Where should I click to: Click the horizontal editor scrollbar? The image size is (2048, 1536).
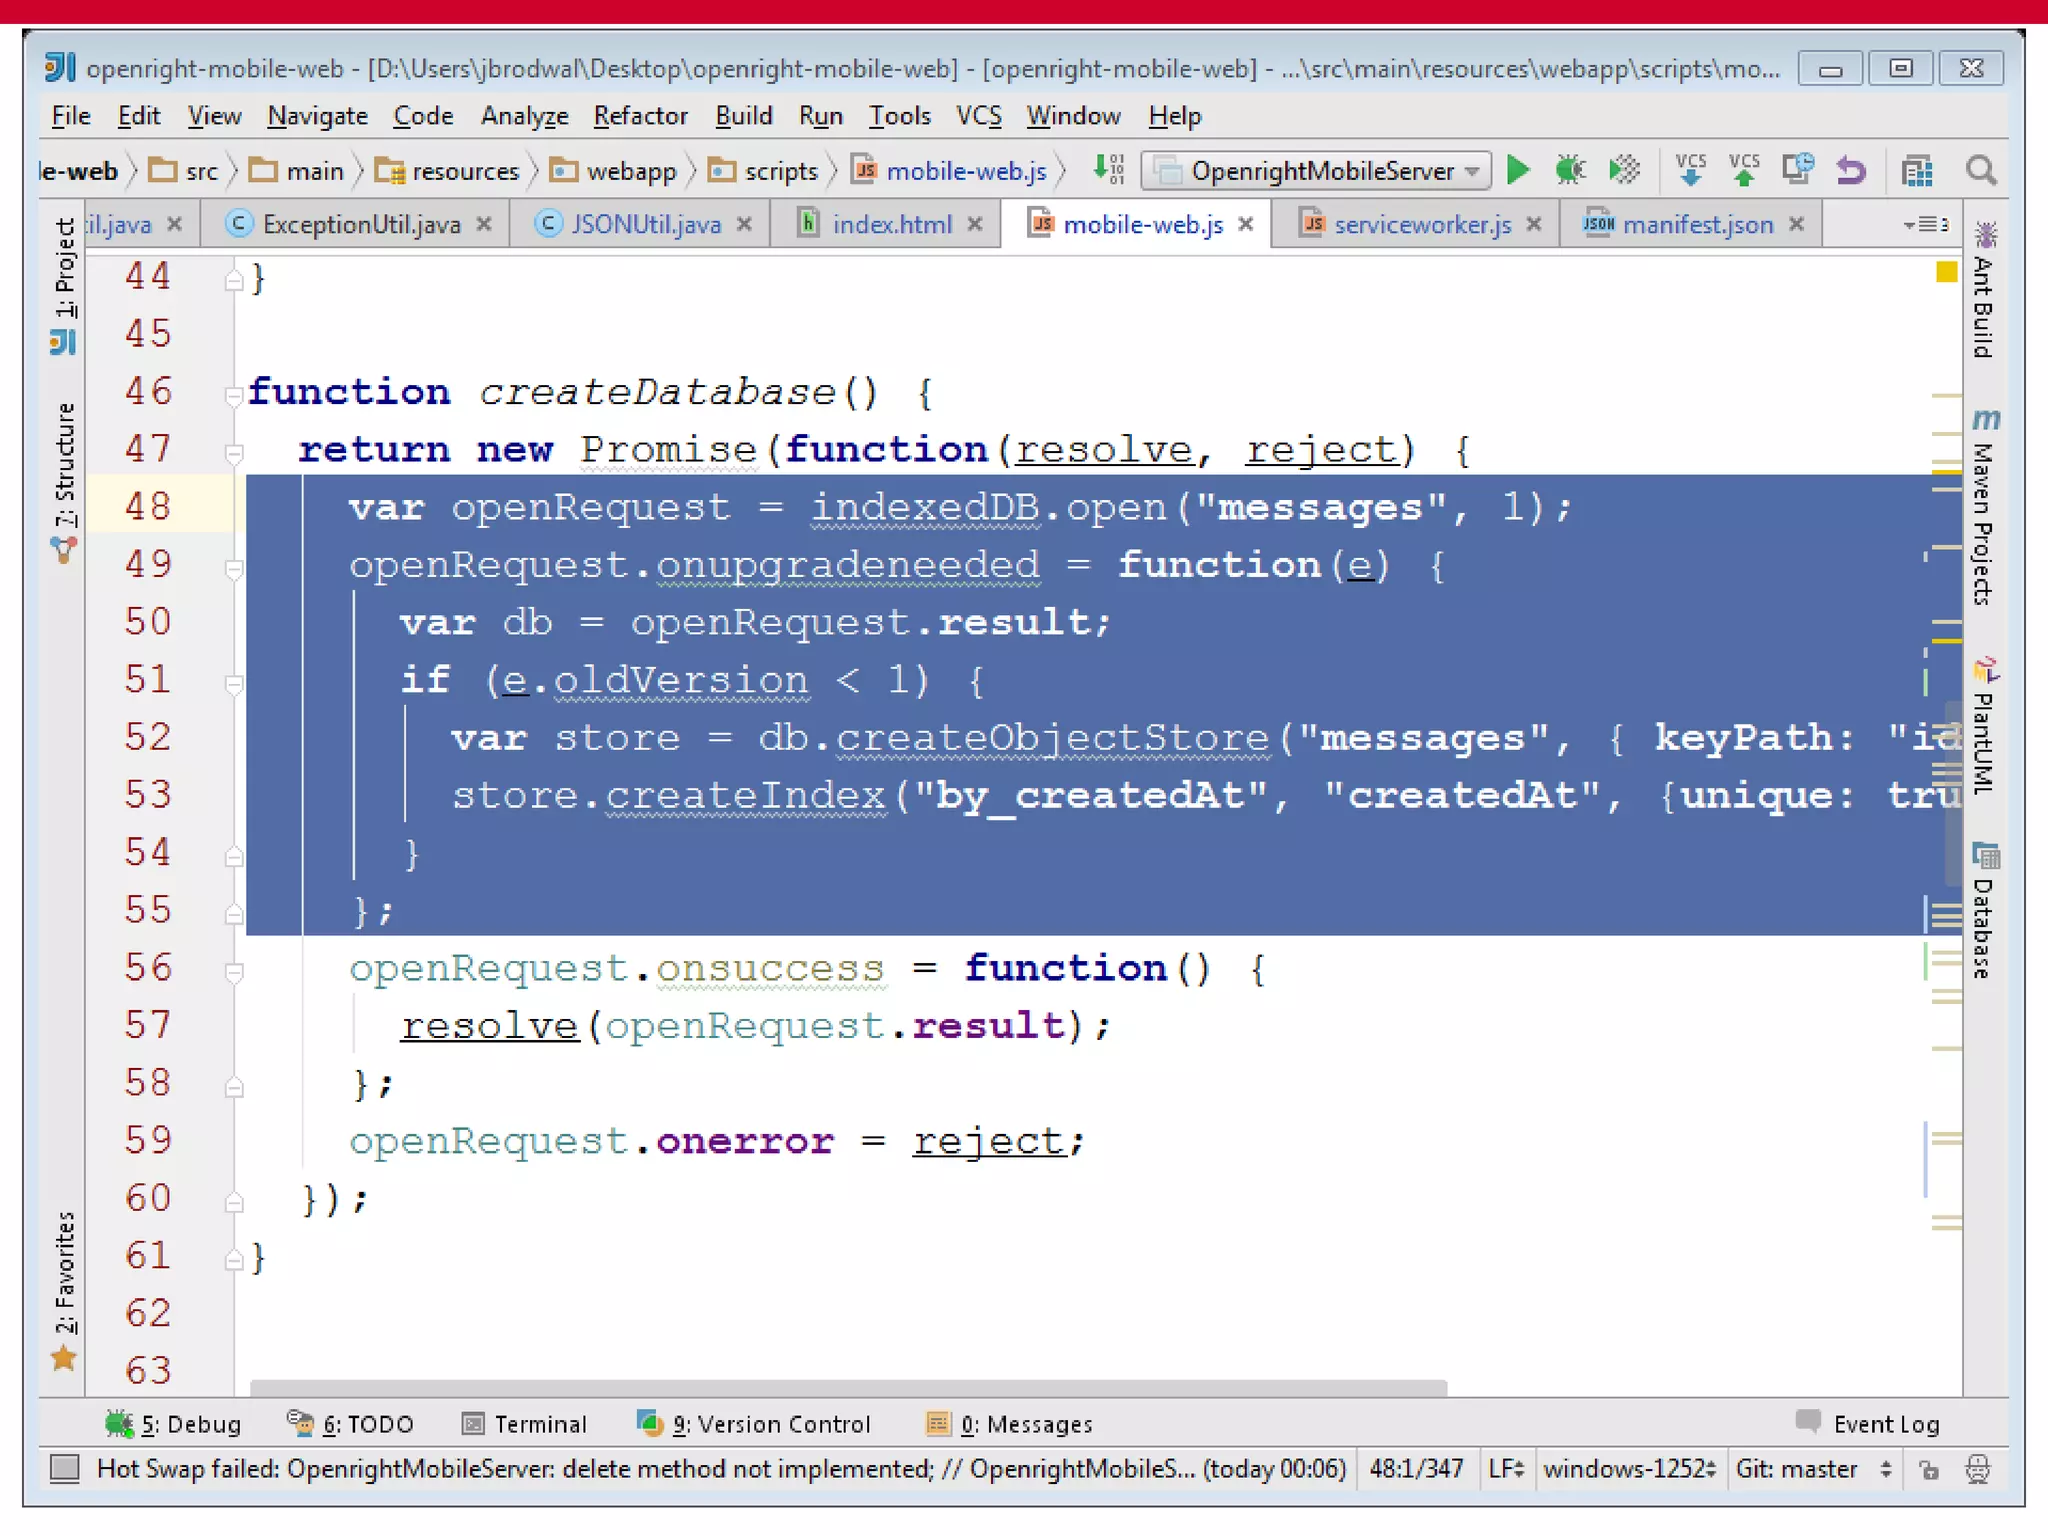coord(848,1387)
